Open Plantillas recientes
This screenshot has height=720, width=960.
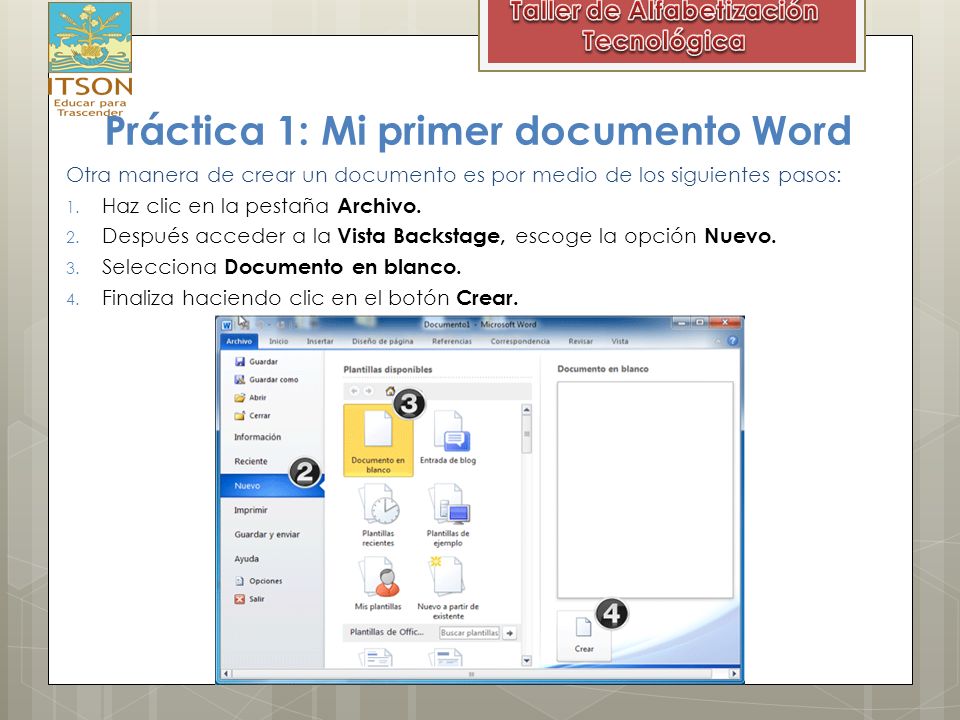click(x=378, y=514)
